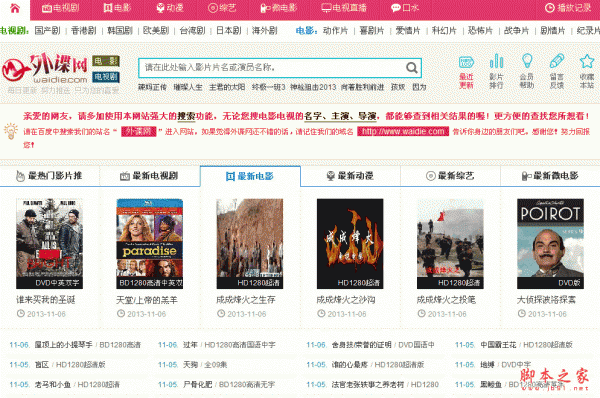Select 韩国剧 TV category
This screenshot has height=398, width=600.
120,31
